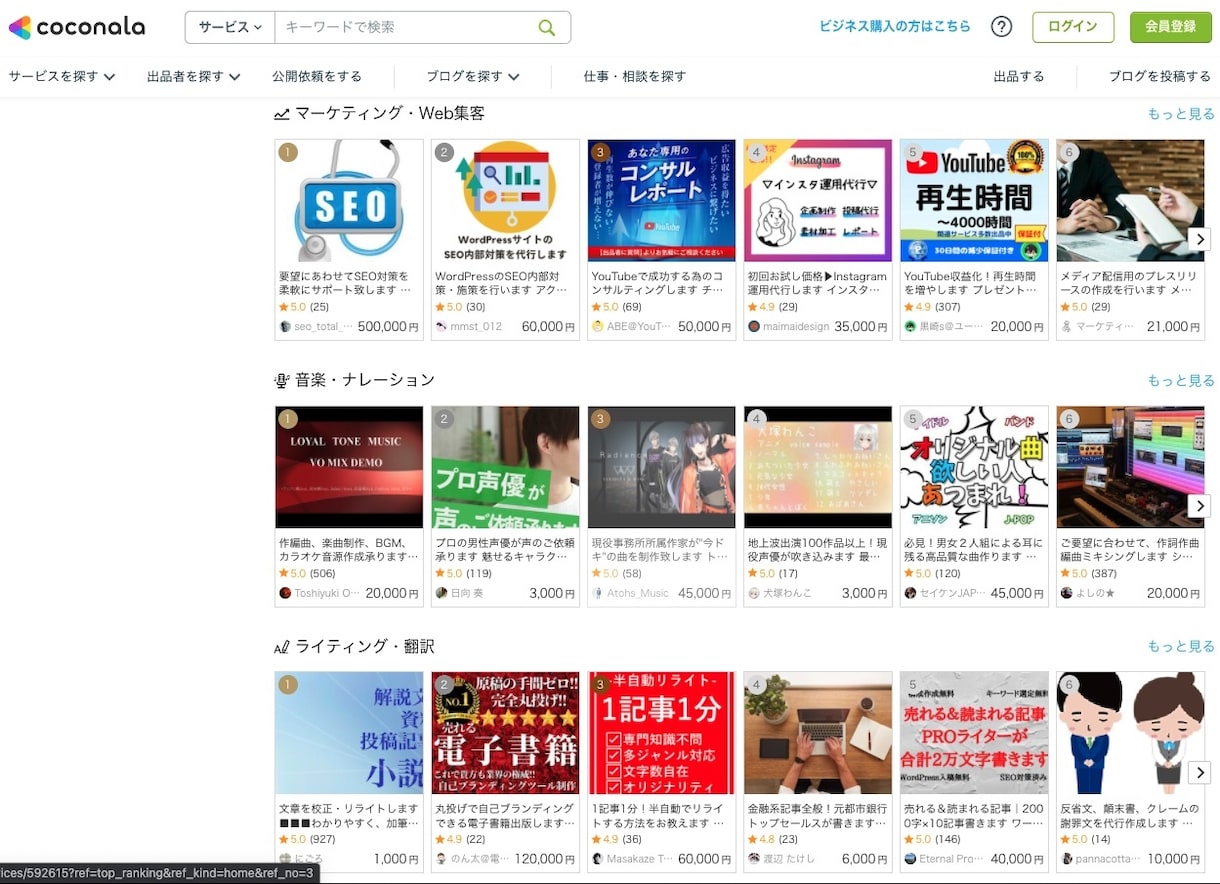The height and width of the screenshot is (884, 1220).
Task: Open YouTube 再生時間 service thumbnail
Action: (x=974, y=201)
